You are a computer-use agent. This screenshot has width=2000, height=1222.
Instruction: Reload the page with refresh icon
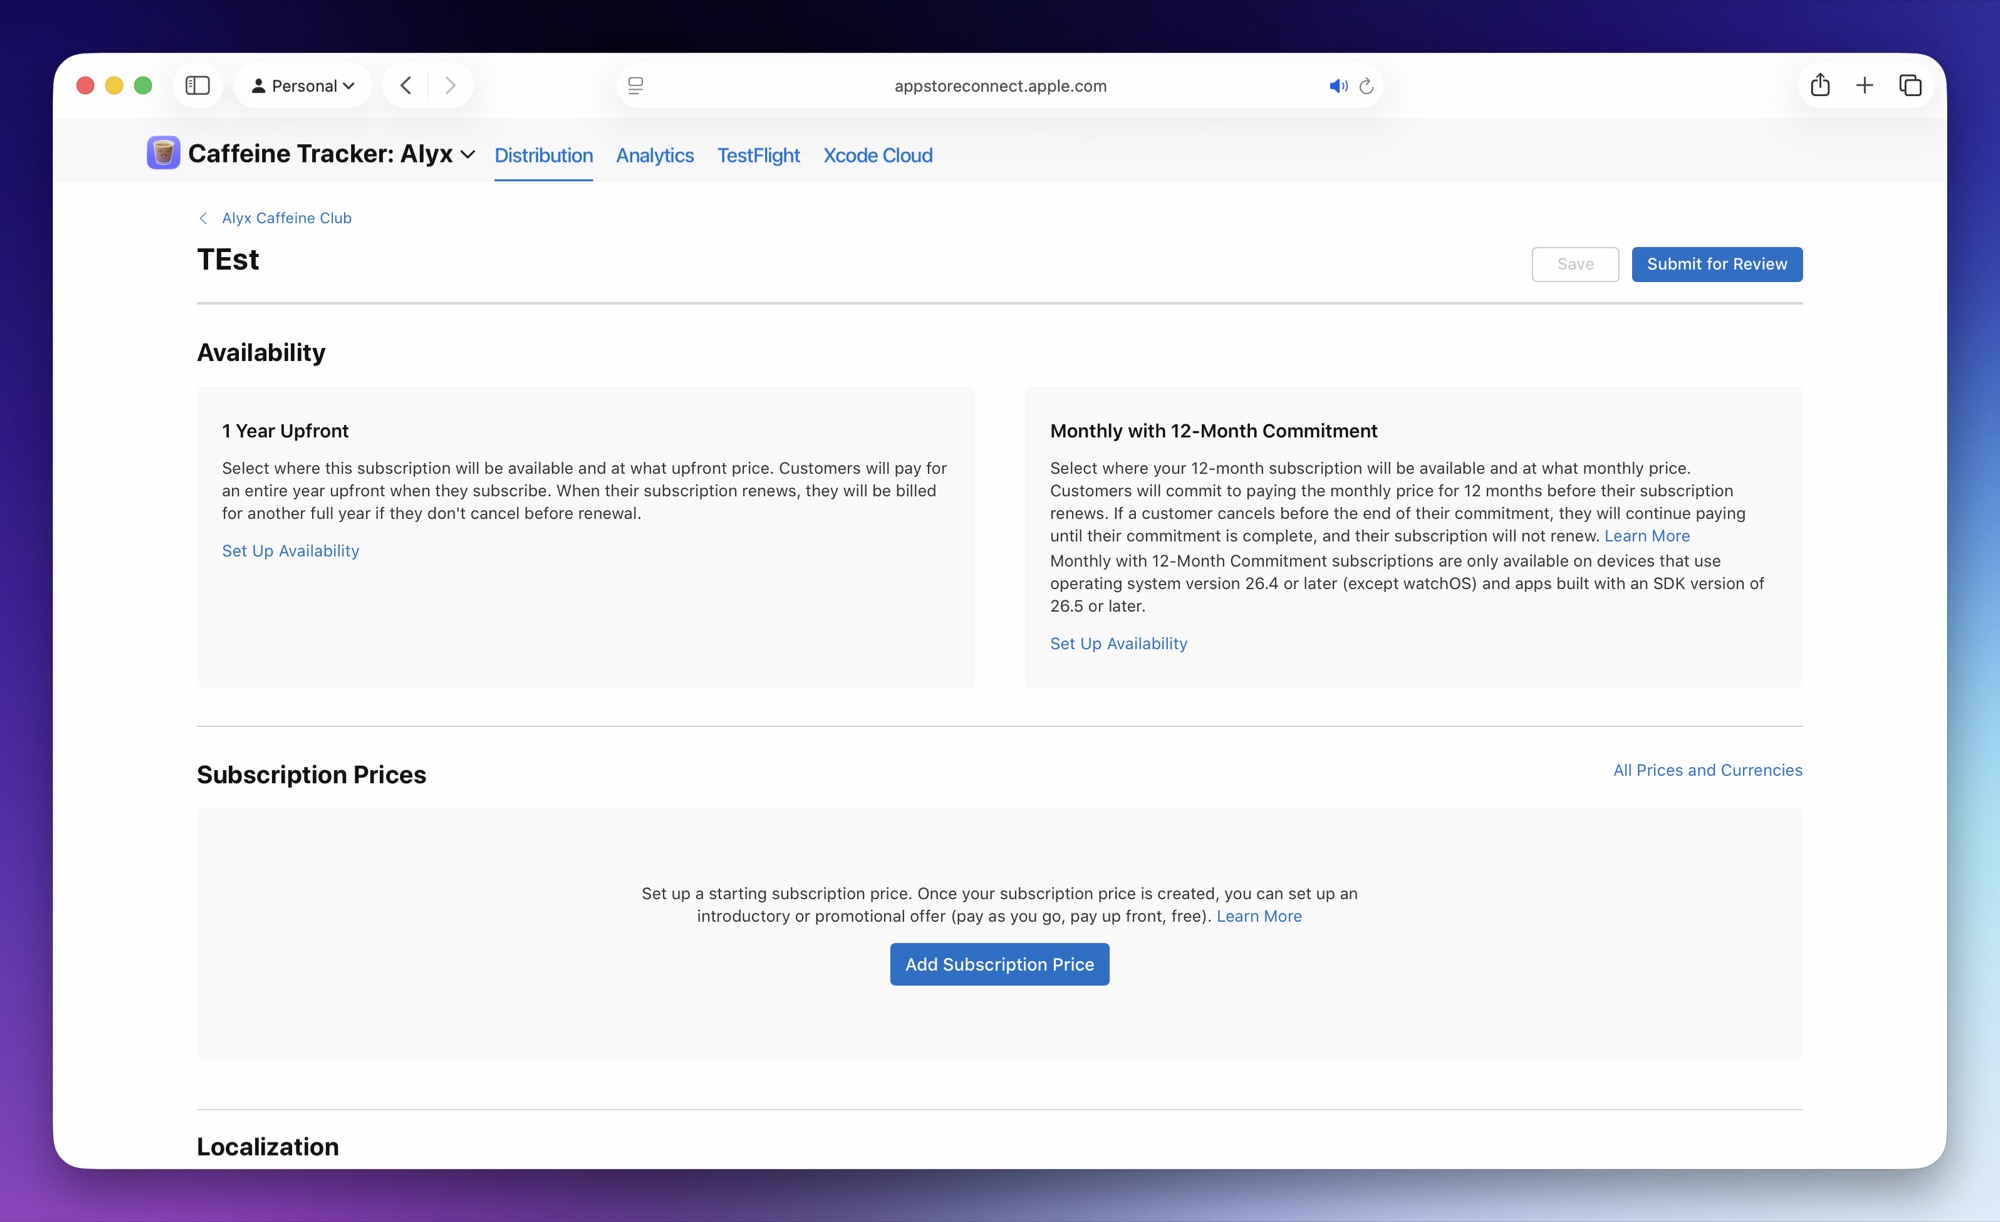[1367, 86]
